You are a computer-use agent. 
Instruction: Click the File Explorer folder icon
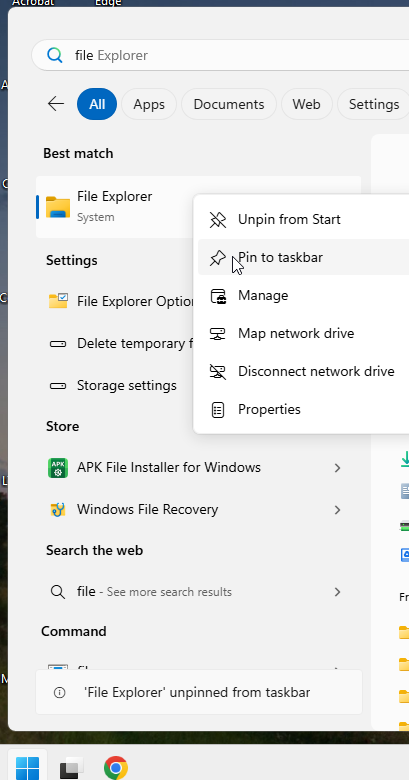(58, 207)
